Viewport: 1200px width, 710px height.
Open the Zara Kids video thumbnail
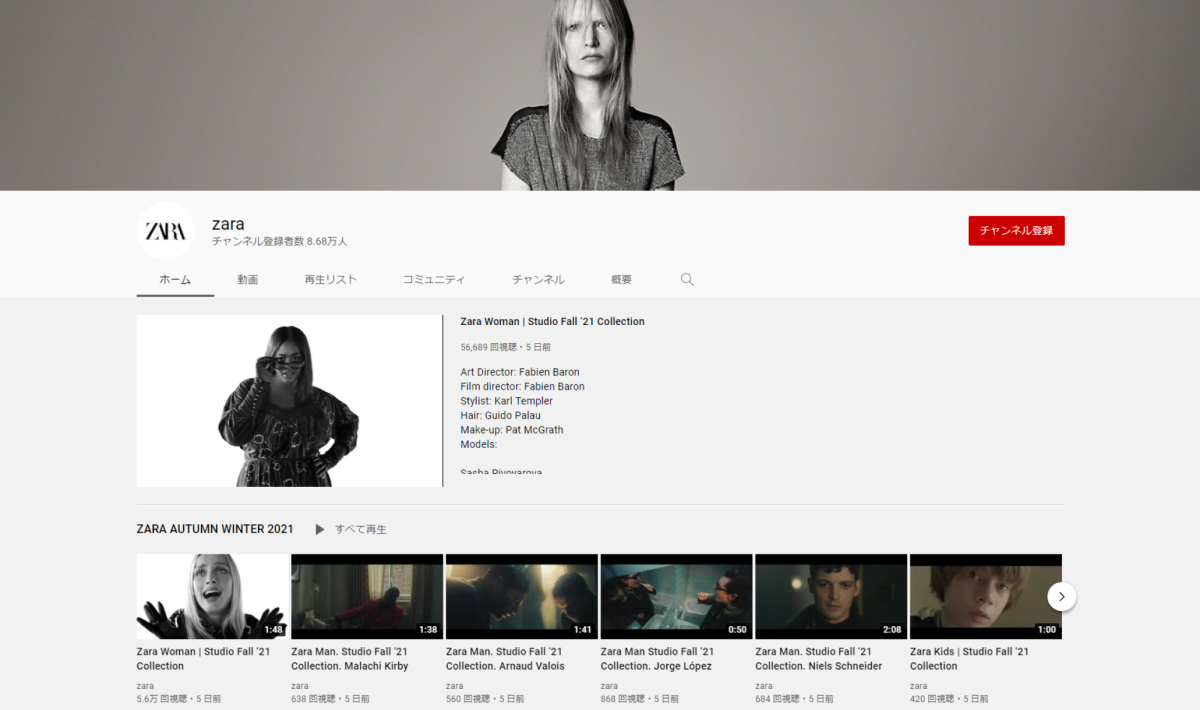point(986,597)
